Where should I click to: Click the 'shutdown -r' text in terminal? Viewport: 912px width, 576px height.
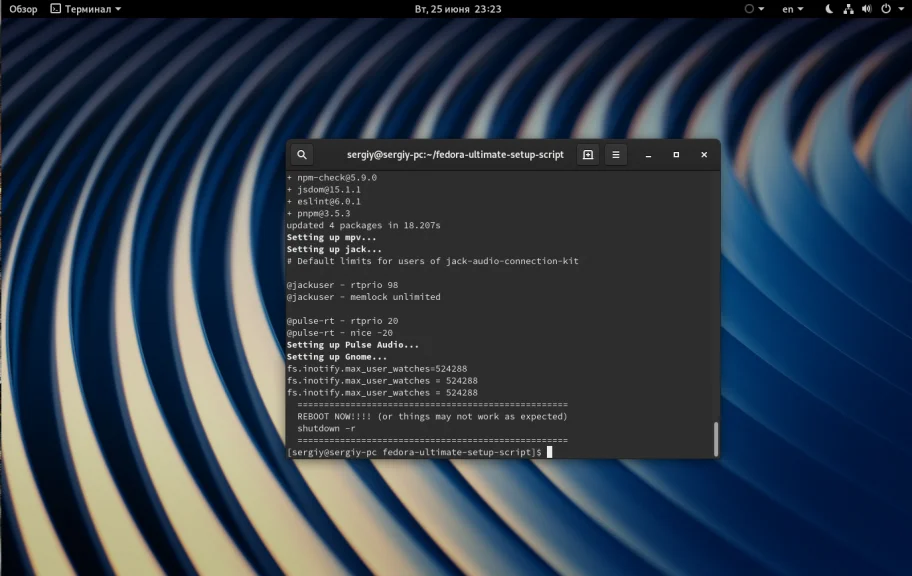326,428
